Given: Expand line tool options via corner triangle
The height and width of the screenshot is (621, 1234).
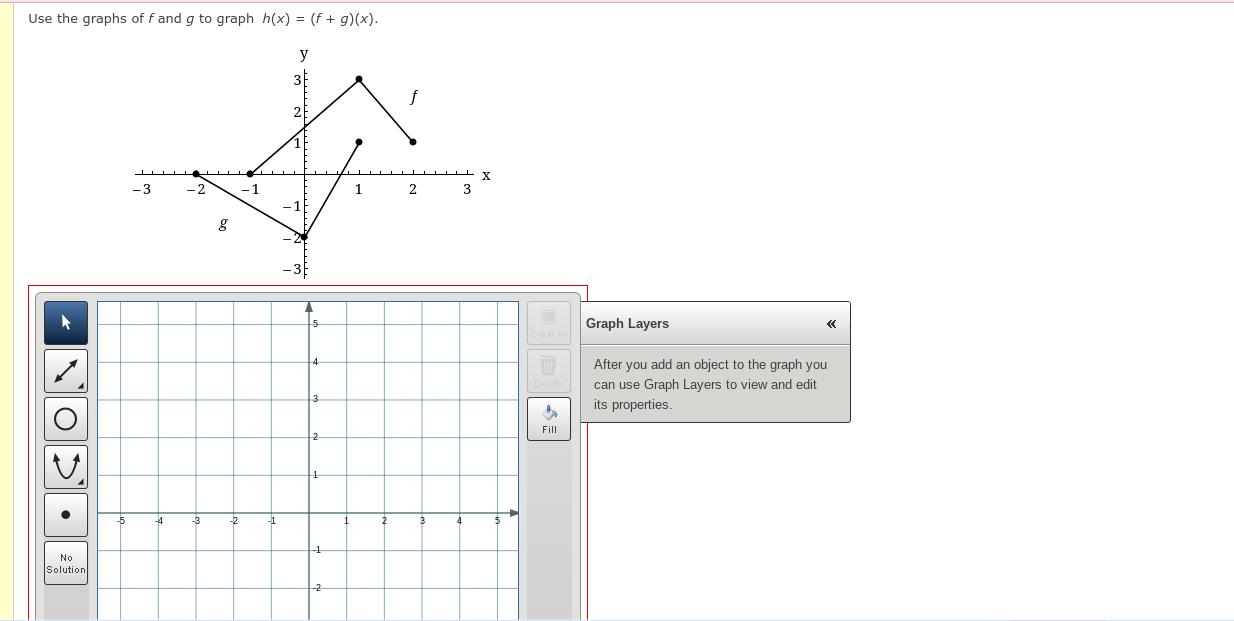Looking at the screenshot, I should pyautogui.click(x=83, y=388).
